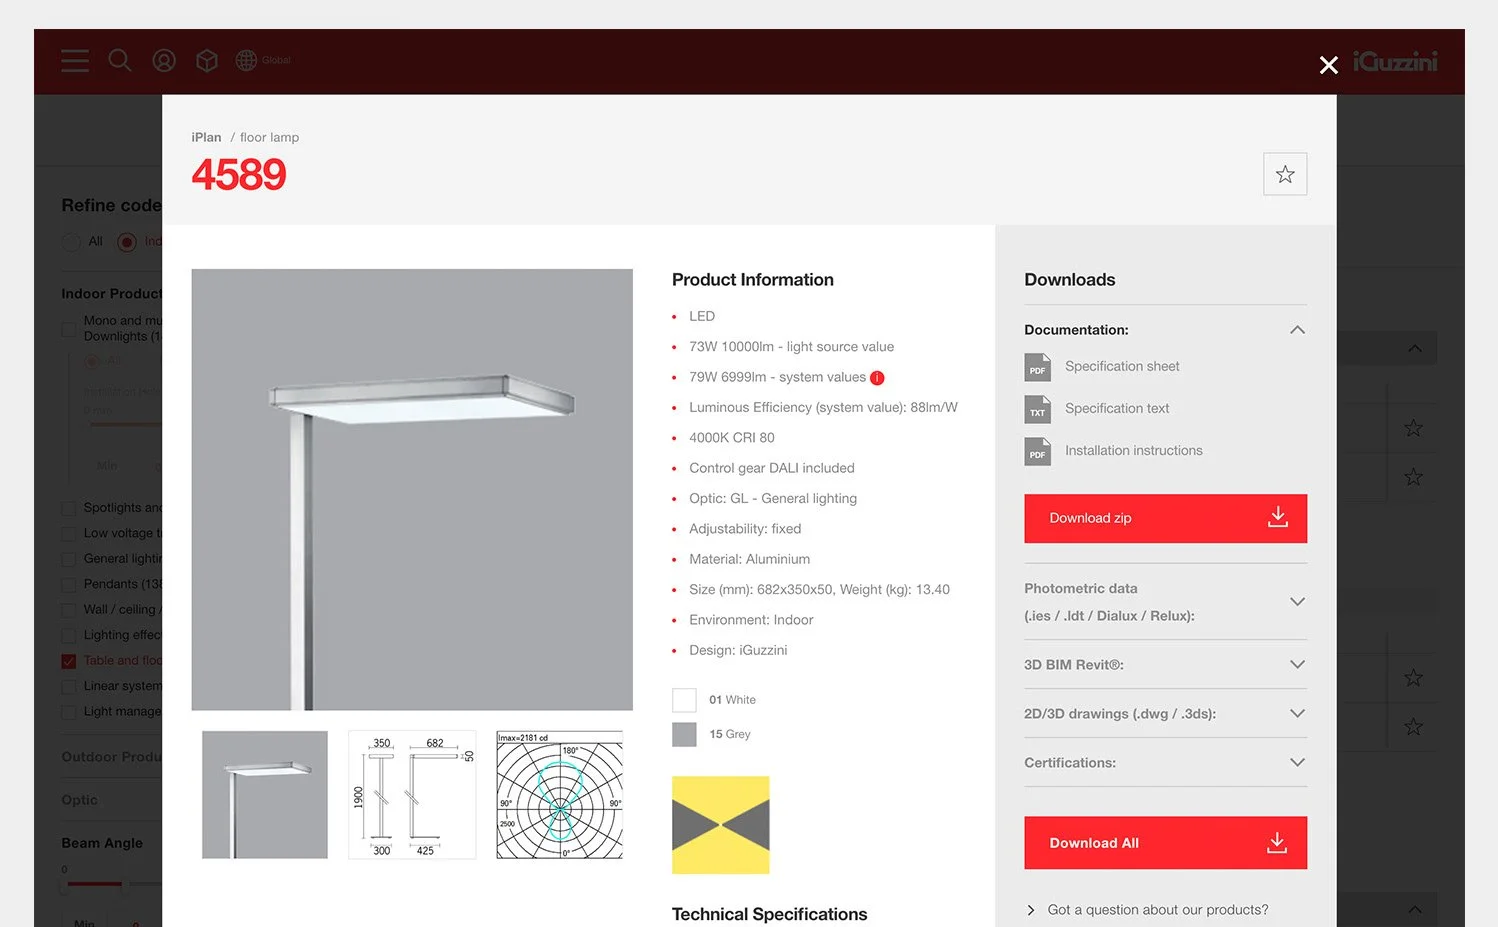This screenshot has width=1498, height=927.
Task: Click the Download All button
Action: pyautogui.click(x=1165, y=843)
